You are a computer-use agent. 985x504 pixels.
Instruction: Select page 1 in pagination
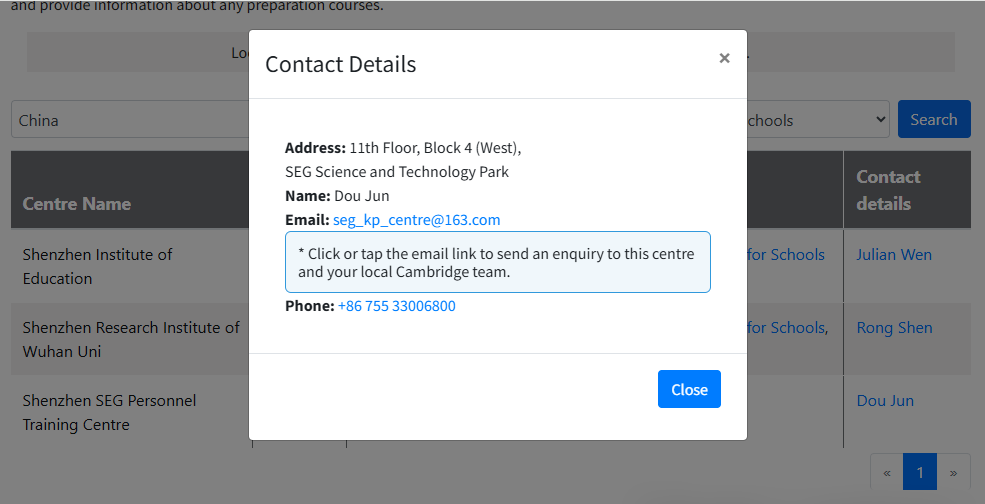pos(919,472)
